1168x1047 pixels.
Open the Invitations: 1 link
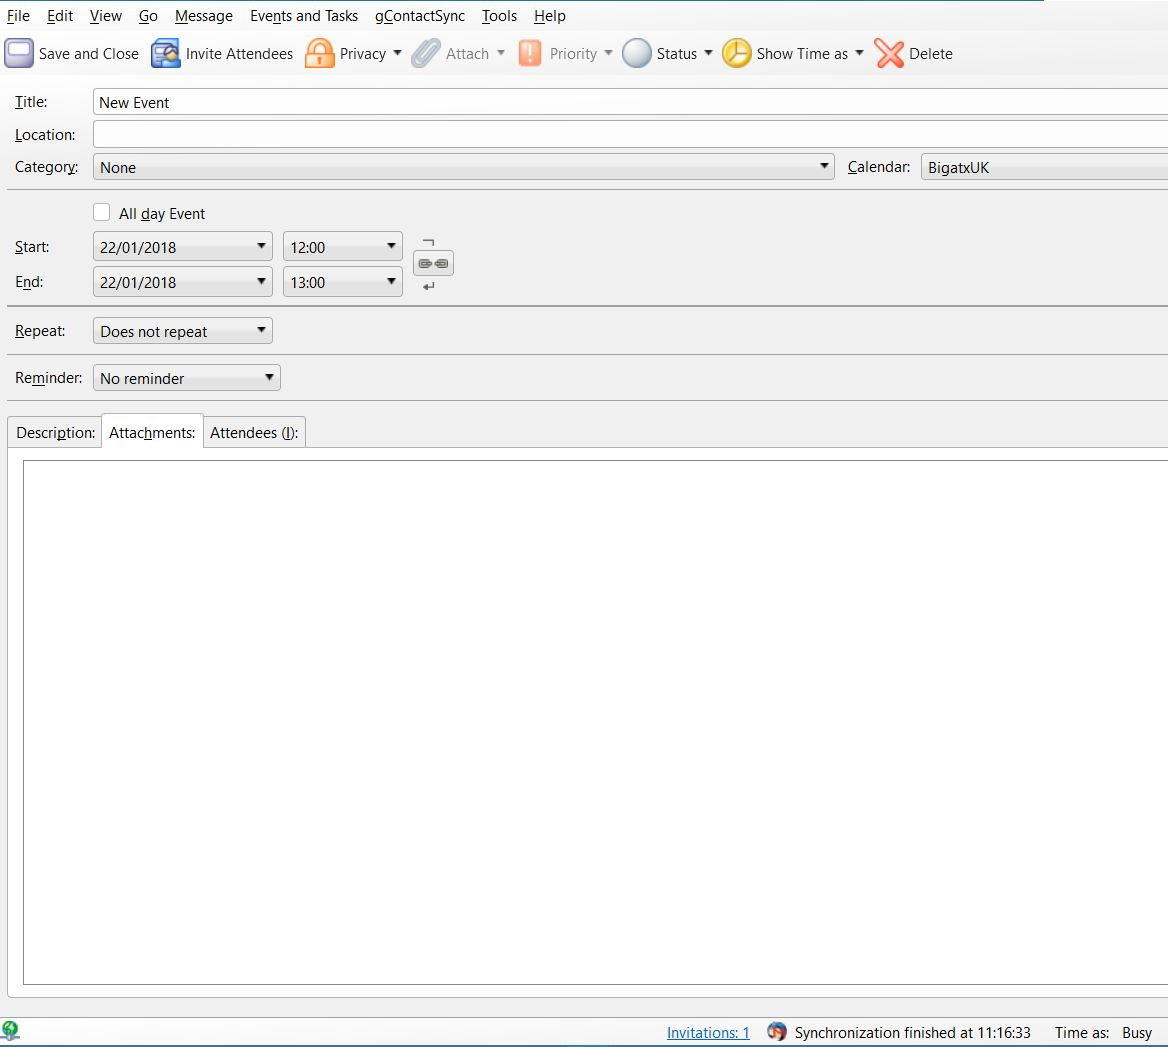[x=708, y=1033]
